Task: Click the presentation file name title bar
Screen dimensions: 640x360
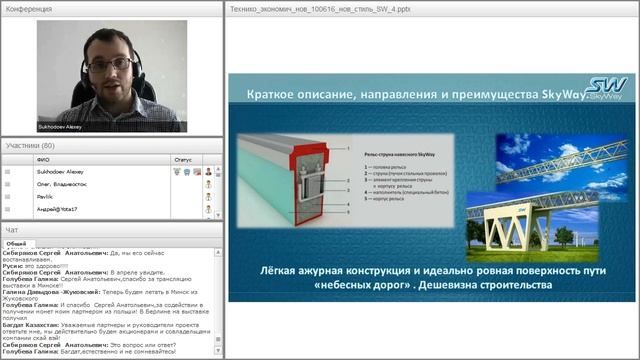Action: pos(432,9)
